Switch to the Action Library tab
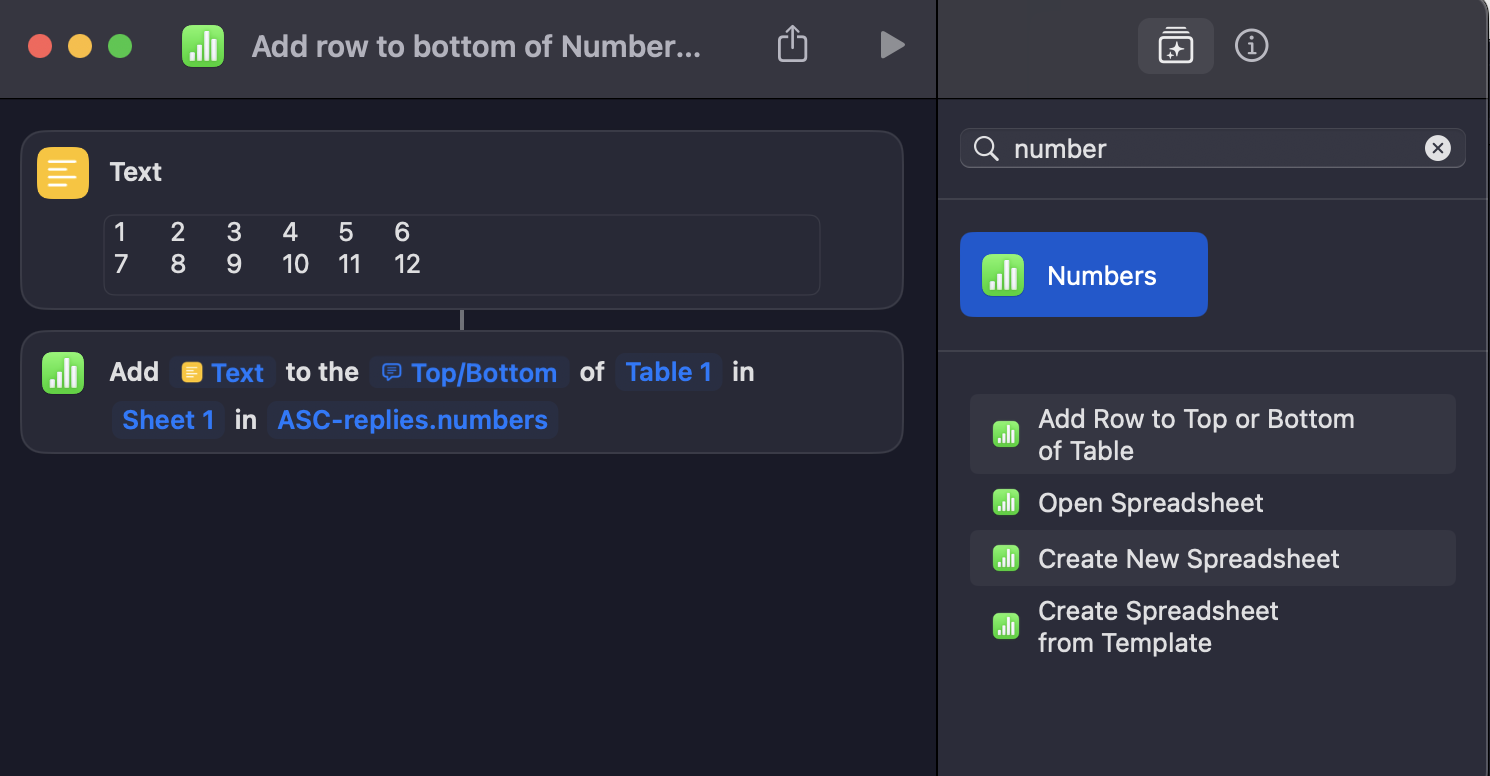 (1175, 45)
